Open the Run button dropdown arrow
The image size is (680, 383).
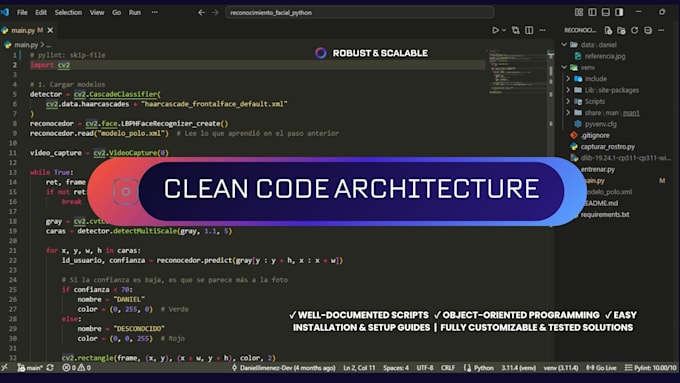pyautogui.click(x=504, y=30)
